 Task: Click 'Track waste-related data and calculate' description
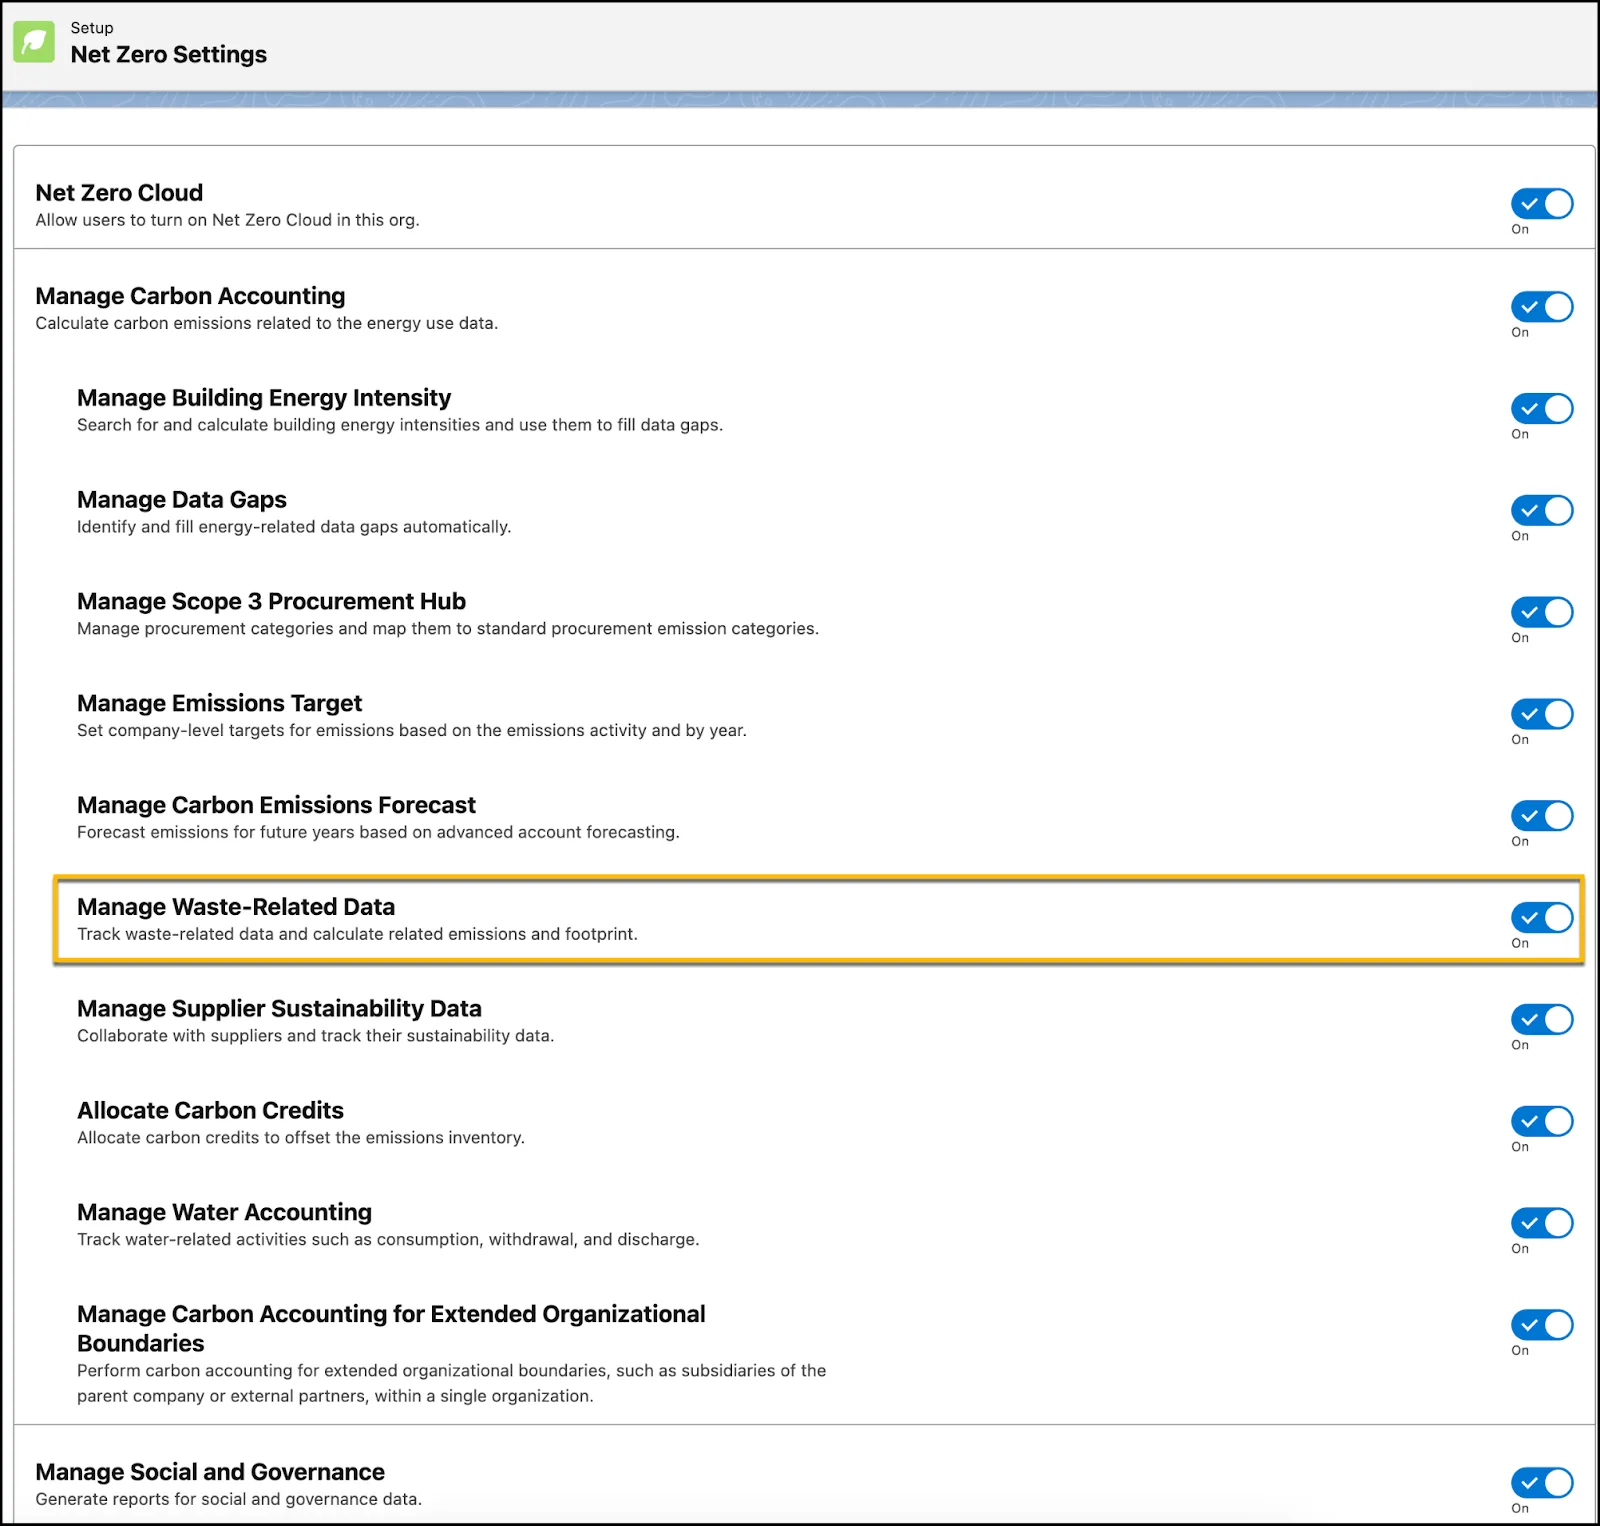pos(357,934)
